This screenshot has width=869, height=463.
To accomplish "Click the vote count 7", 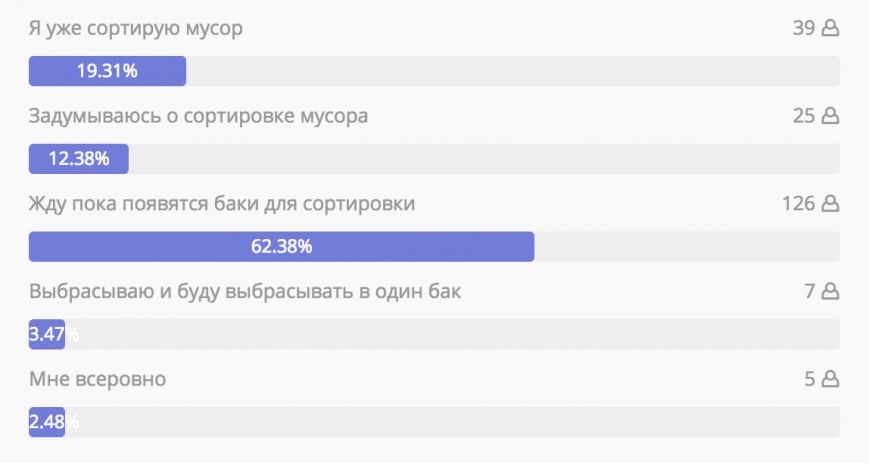I will tap(810, 291).
